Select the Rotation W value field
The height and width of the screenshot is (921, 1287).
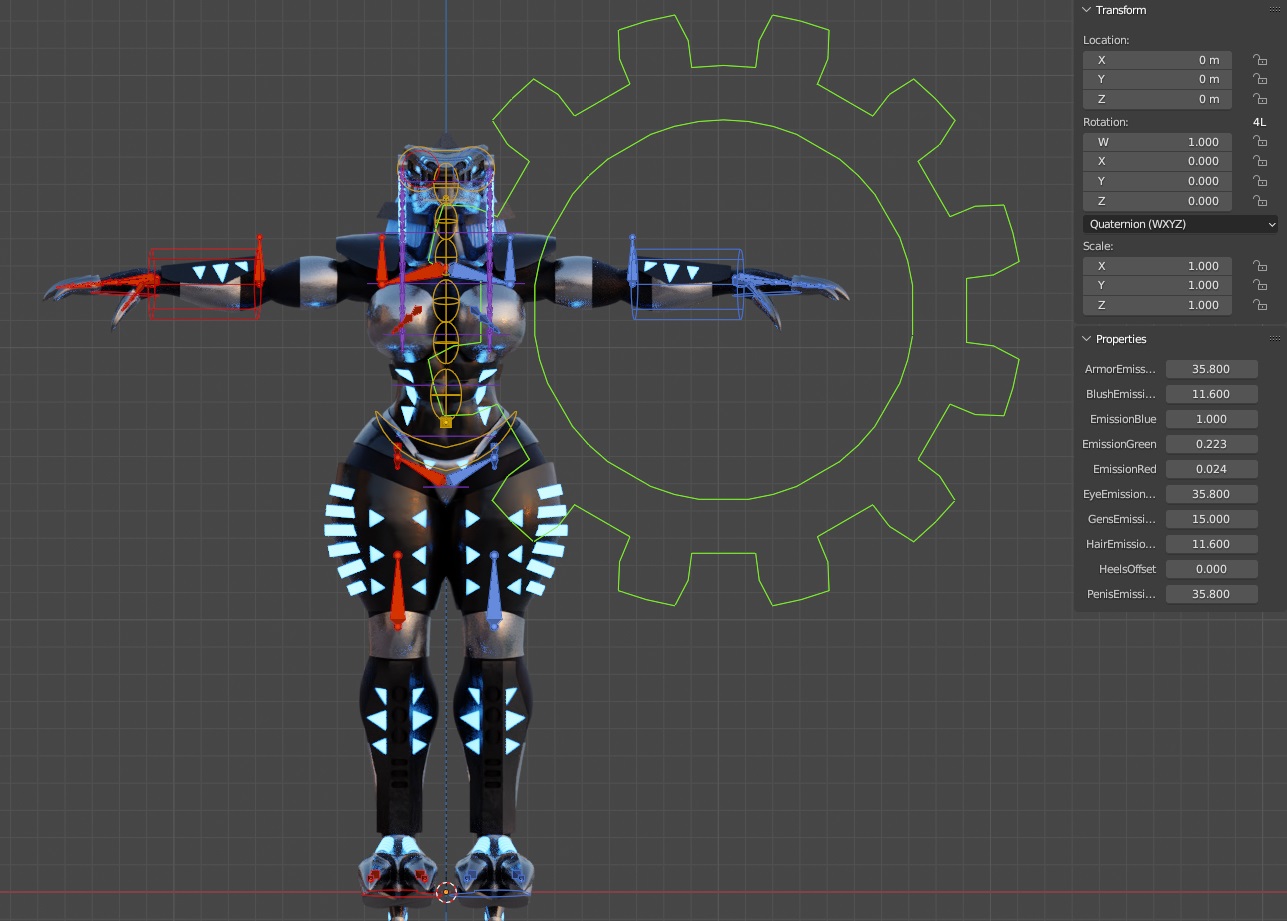coord(1157,142)
